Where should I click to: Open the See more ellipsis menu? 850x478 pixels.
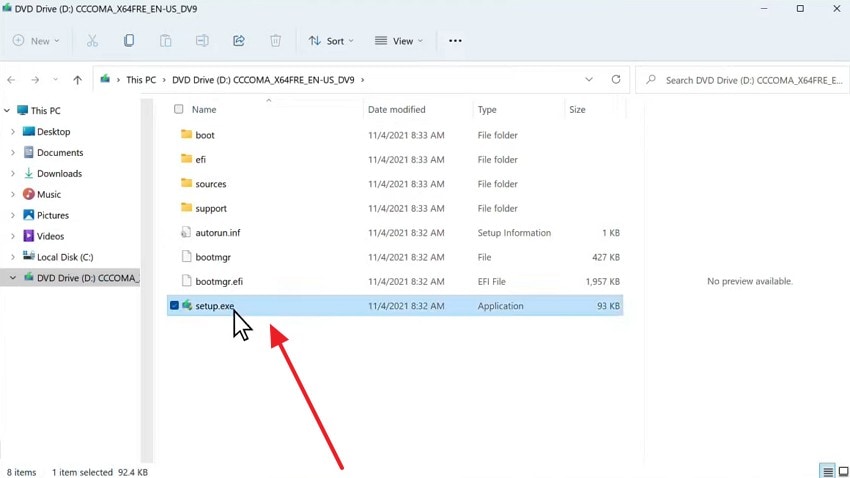(455, 41)
